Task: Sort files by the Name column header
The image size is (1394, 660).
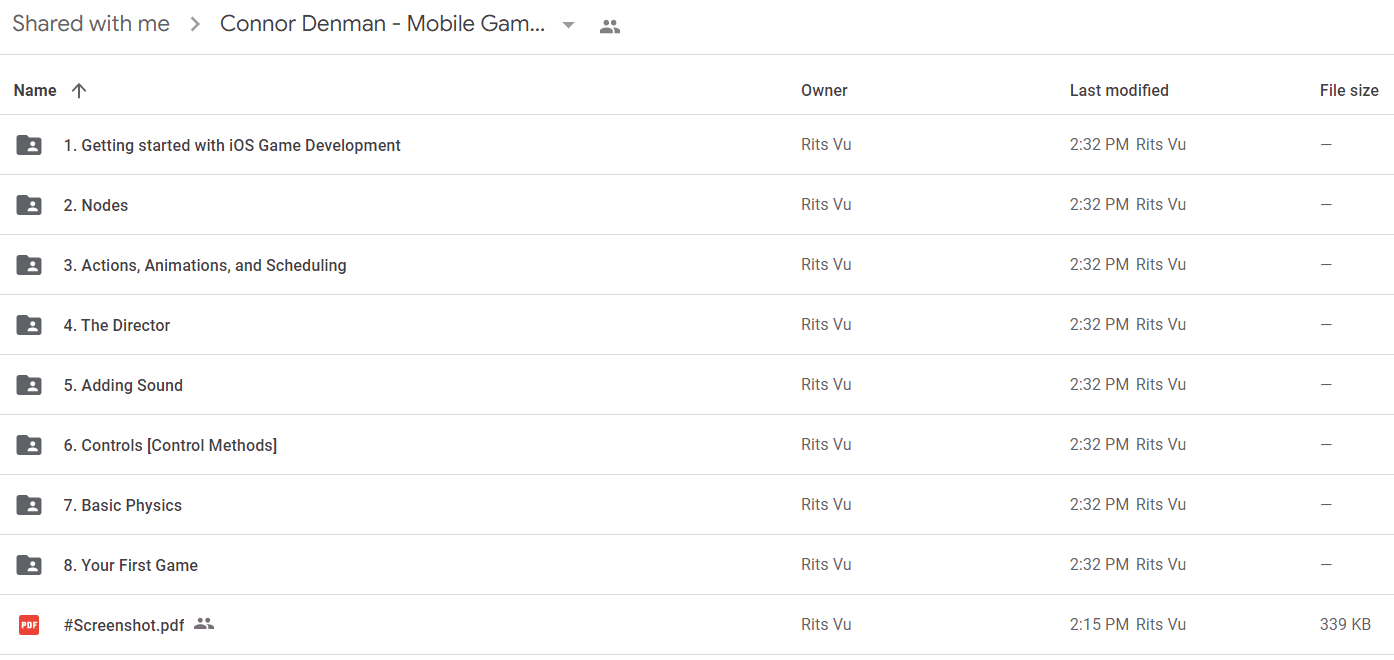Action: [35, 90]
